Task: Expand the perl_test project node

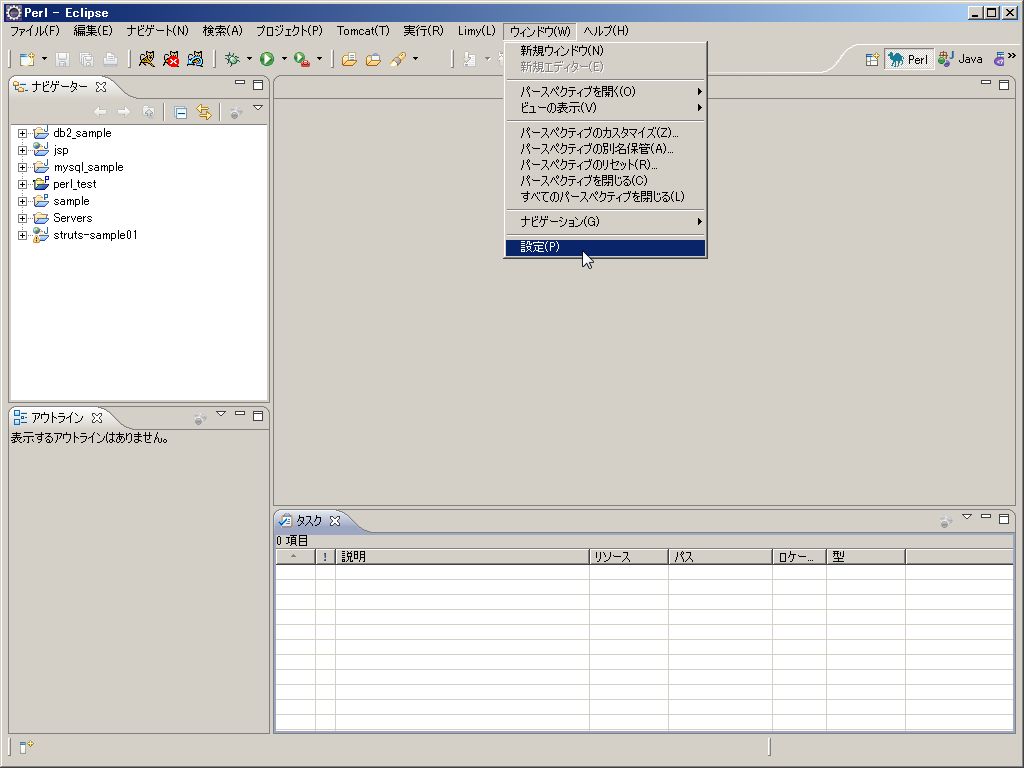Action: point(22,184)
